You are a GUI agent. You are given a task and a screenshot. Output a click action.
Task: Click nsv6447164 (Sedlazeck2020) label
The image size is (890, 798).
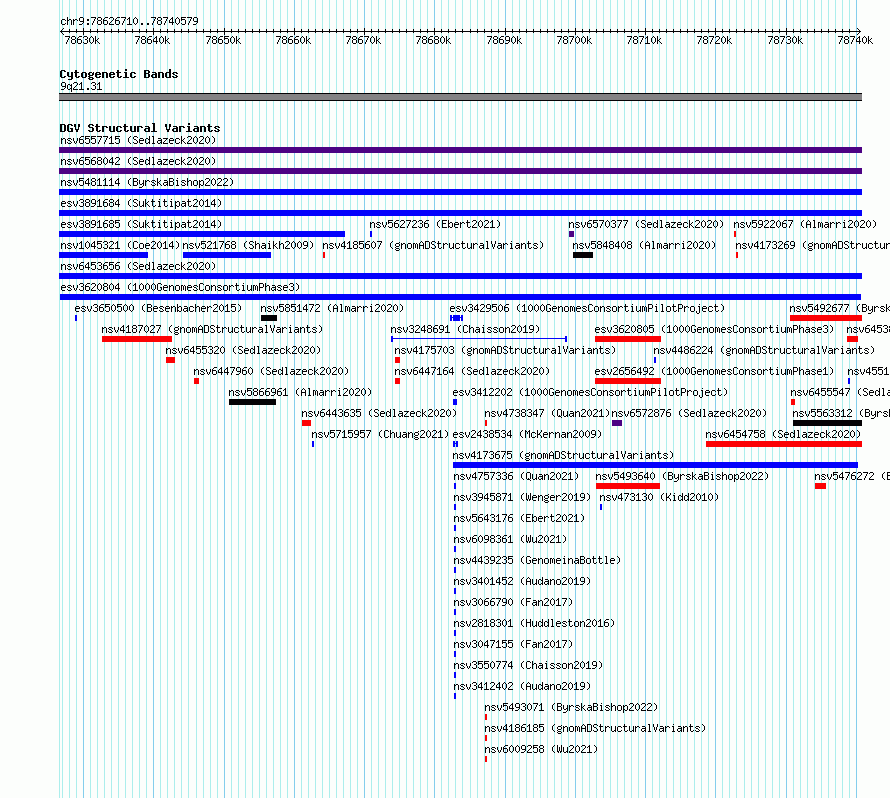coord(472,371)
